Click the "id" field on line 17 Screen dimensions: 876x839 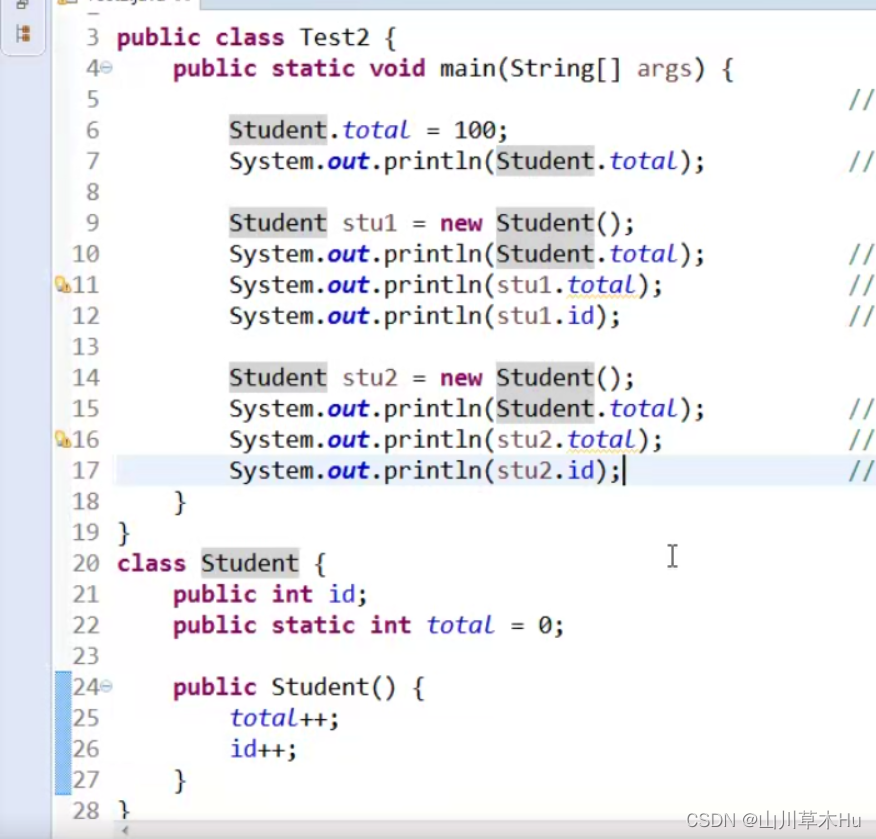pyautogui.click(x=580, y=471)
